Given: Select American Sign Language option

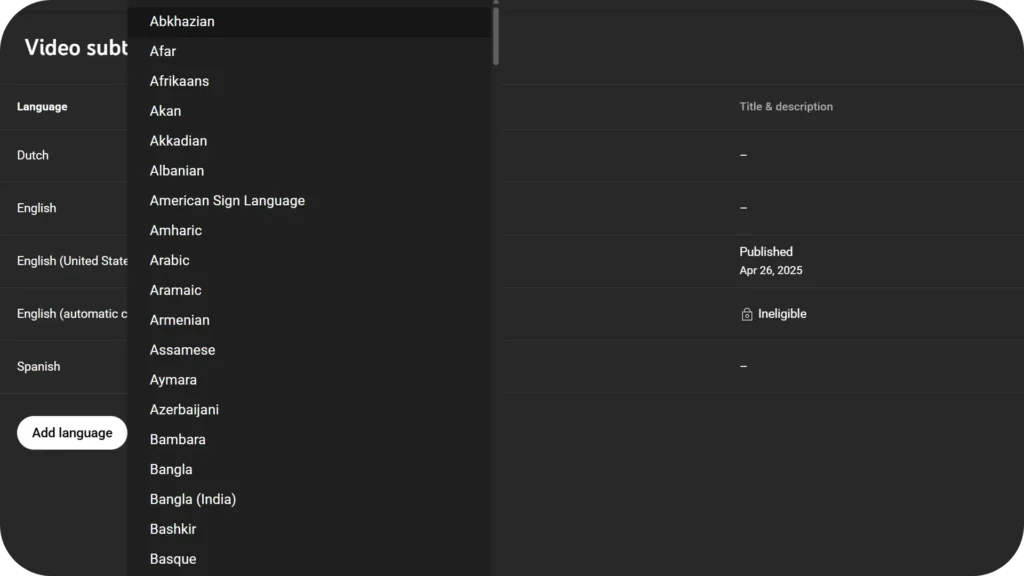Looking at the screenshot, I should 227,200.
